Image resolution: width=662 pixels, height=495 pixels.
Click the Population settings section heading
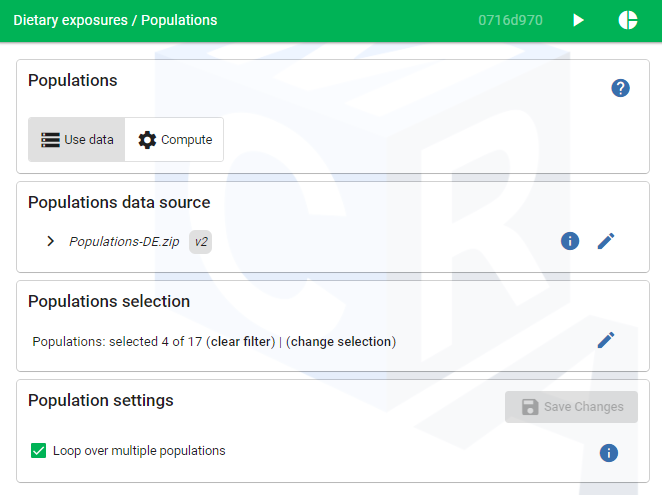(x=101, y=400)
